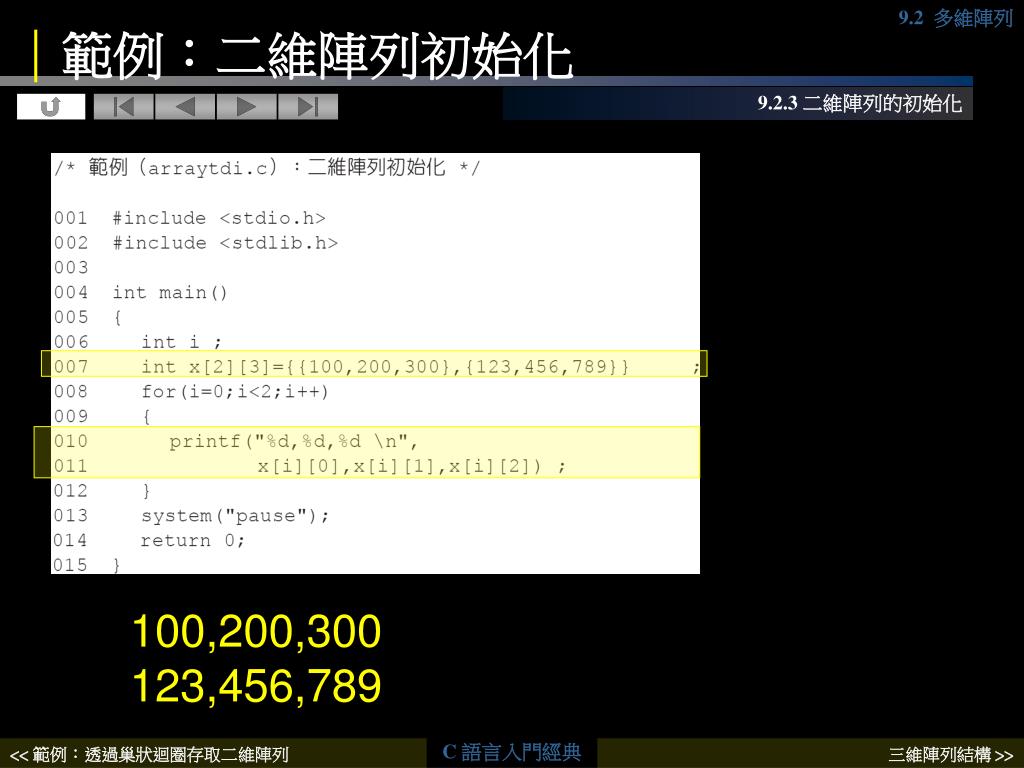The image size is (1024, 768).
Task: Select code line 002 #include <stdlib.h>
Action: click(x=196, y=242)
